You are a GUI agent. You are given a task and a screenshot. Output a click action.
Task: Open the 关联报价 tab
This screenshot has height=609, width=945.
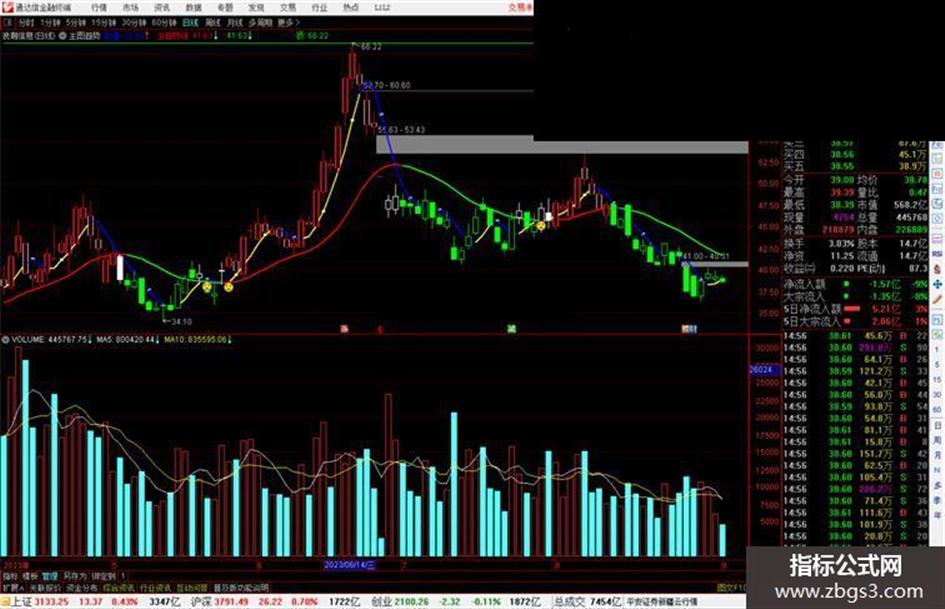(x=45, y=587)
